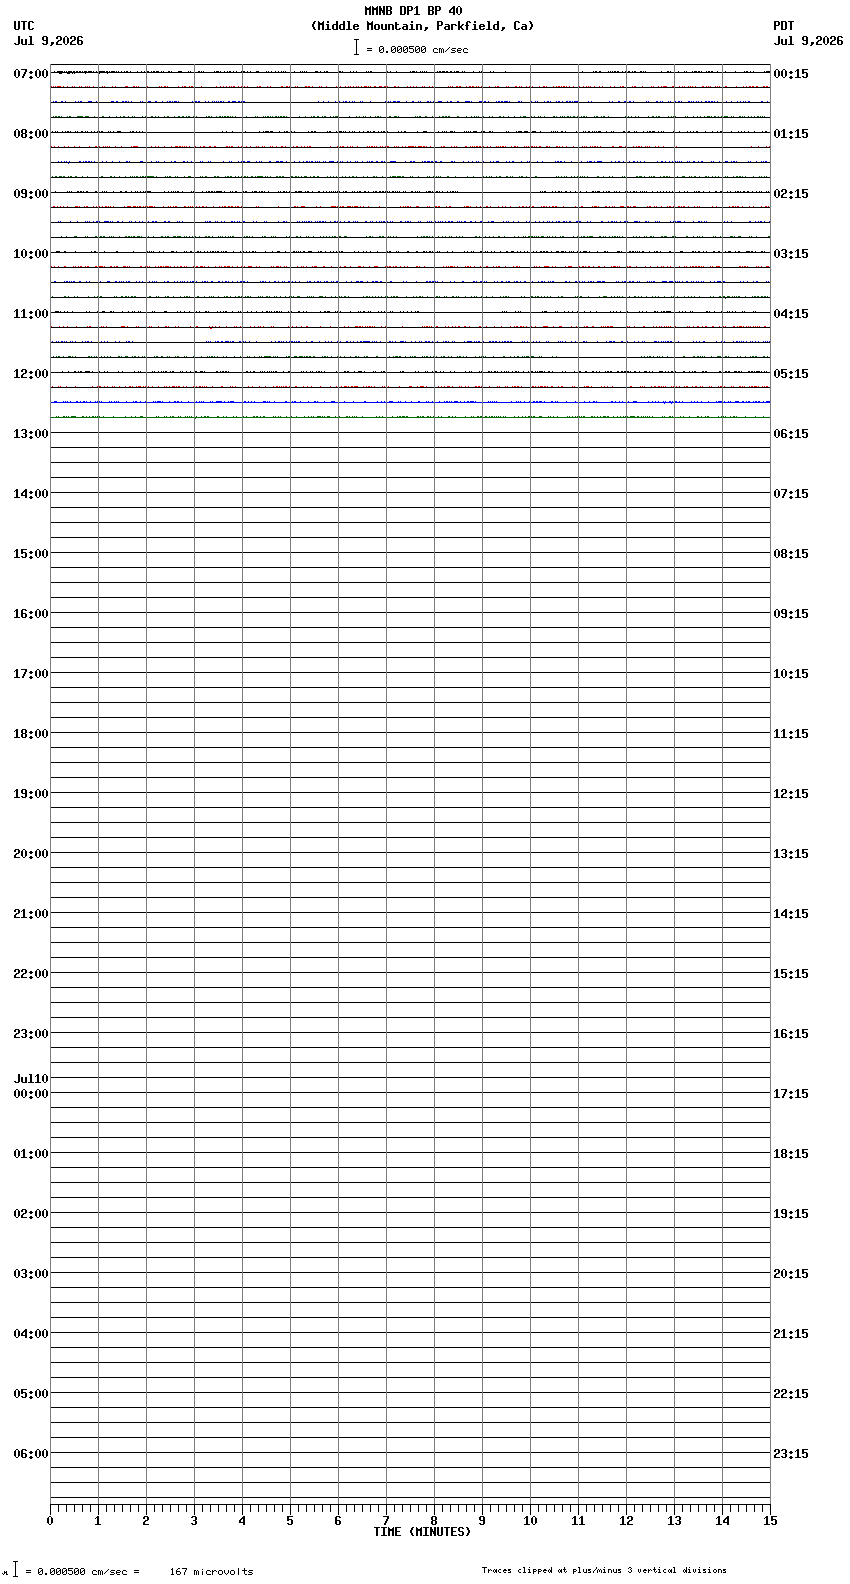Screen dimensions: 850x1584
Task: Click the 05:15 PDT time label
Action: tap(791, 374)
